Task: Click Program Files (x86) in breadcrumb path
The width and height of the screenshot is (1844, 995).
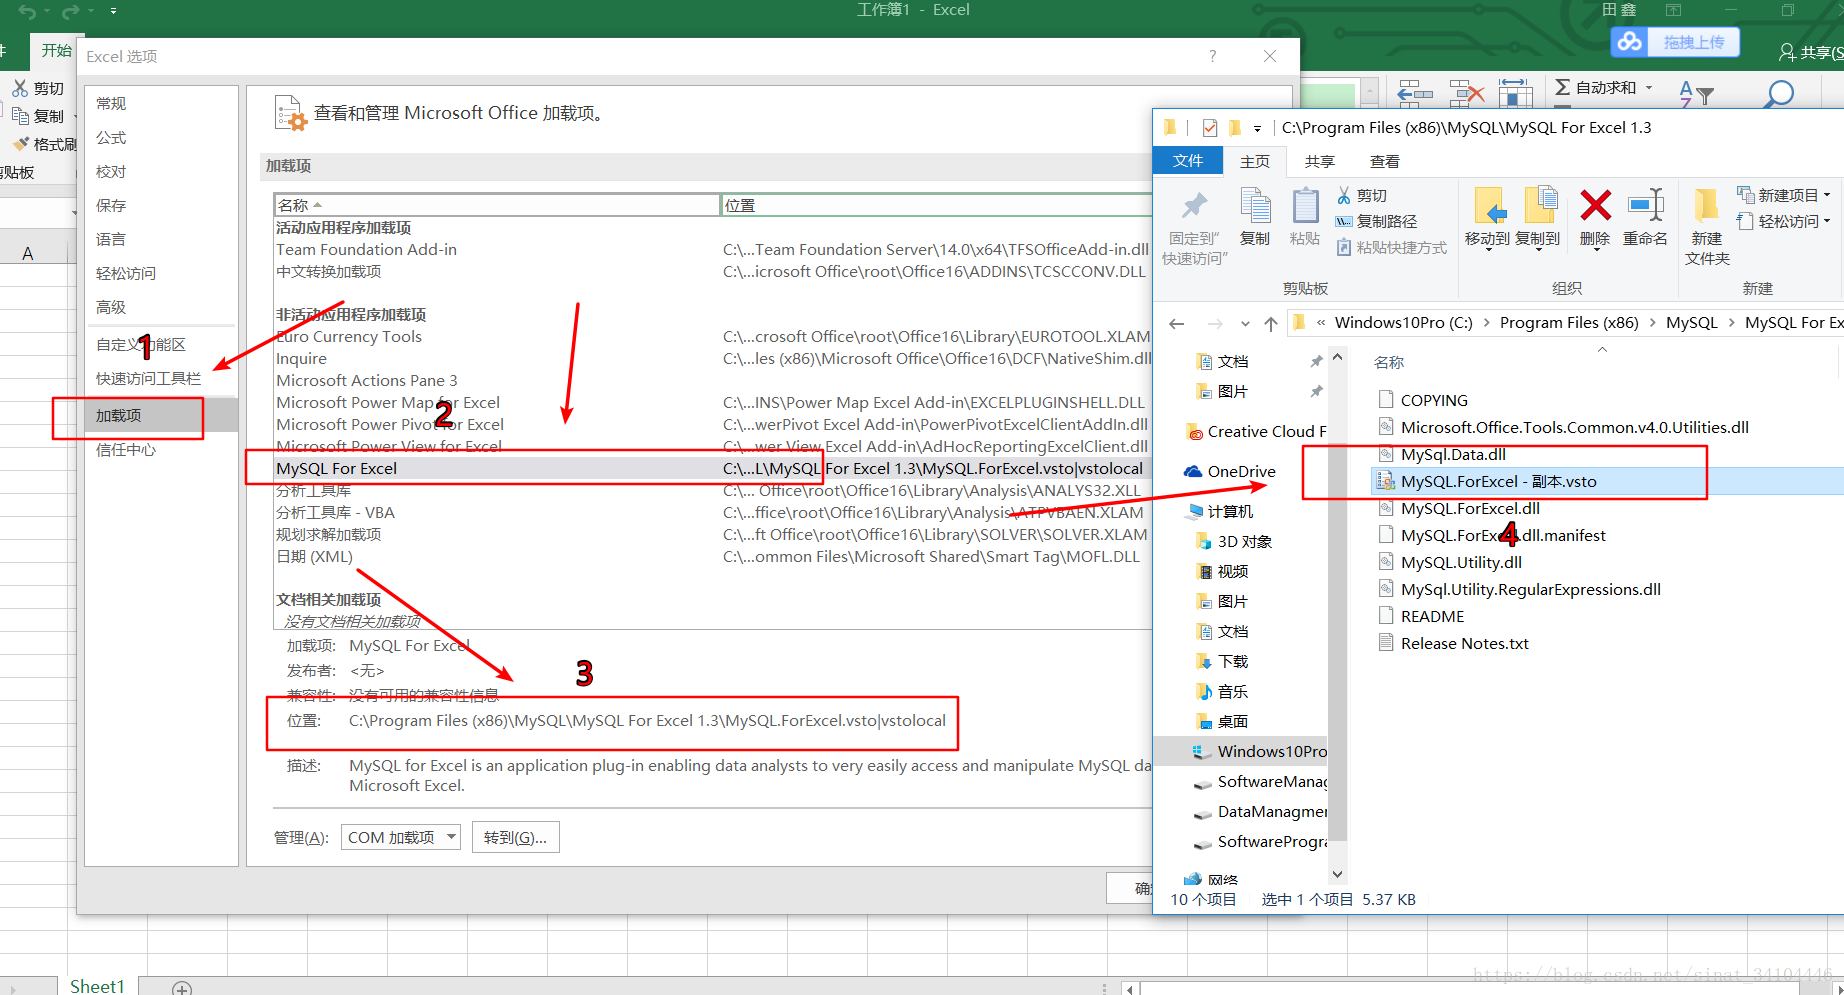Action: click(1569, 322)
